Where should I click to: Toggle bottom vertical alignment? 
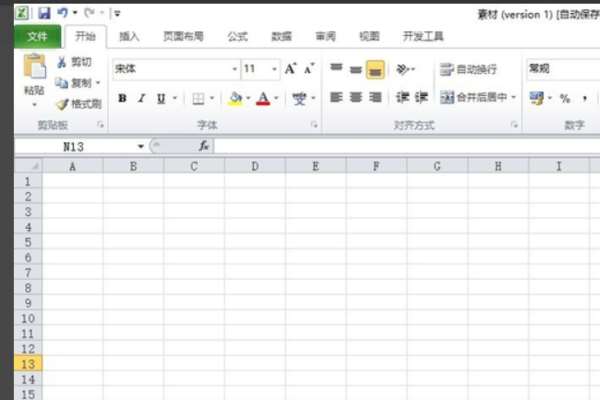(375, 69)
